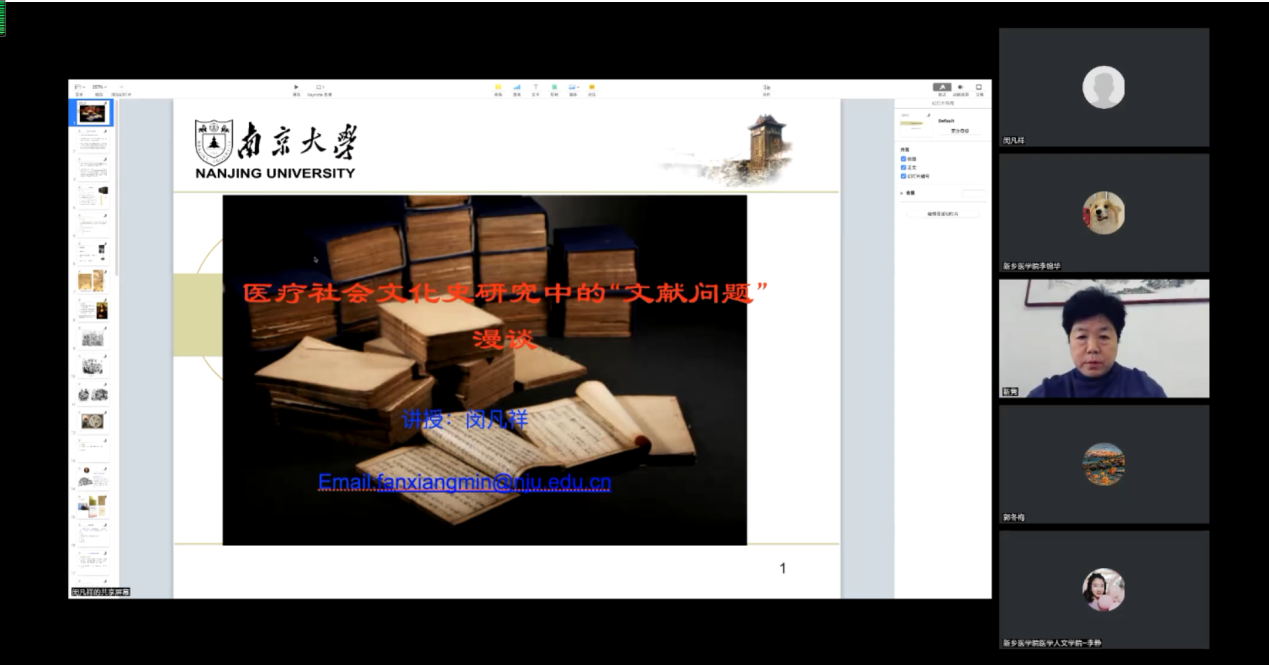Click the Keynote Live icon
This screenshot has height=665, width=1269.
[320, 88]
